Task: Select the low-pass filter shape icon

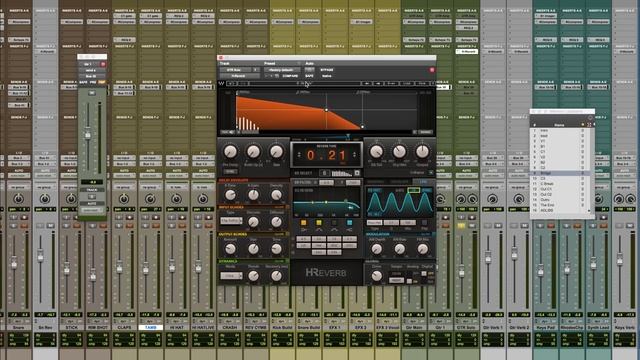Action: point(349,230)
